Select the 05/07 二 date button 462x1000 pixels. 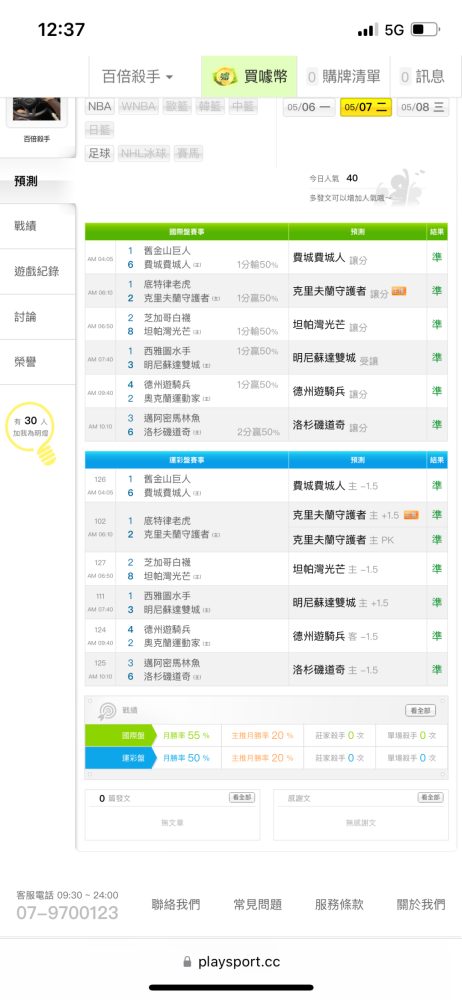point(366,107)
